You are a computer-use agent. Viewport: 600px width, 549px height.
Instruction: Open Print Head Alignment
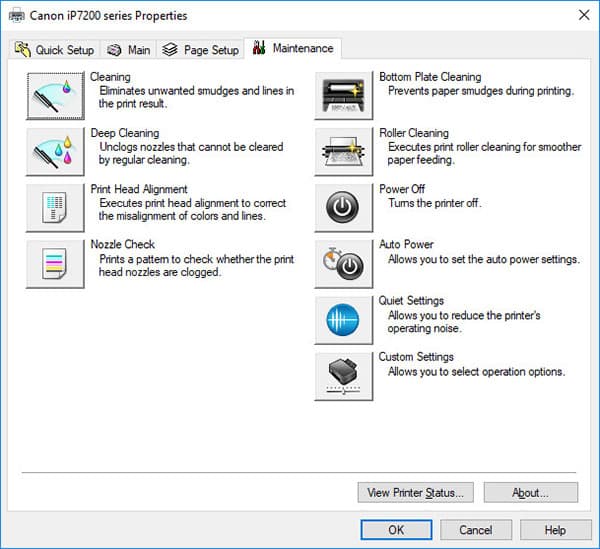click(x=55, y=208)
